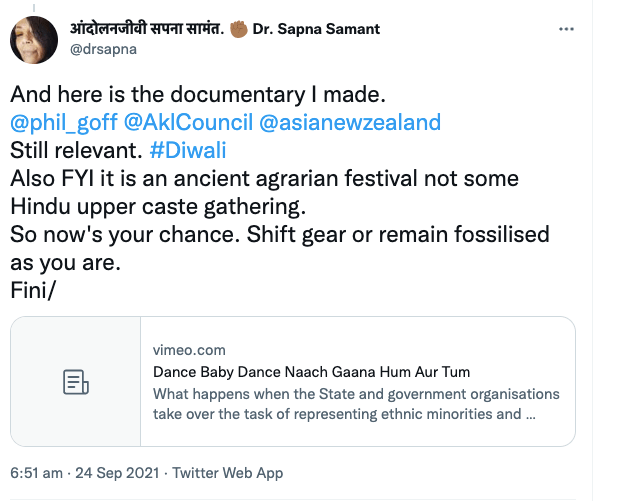Click the document icon in Vimeo card

[x=77, y=381]
